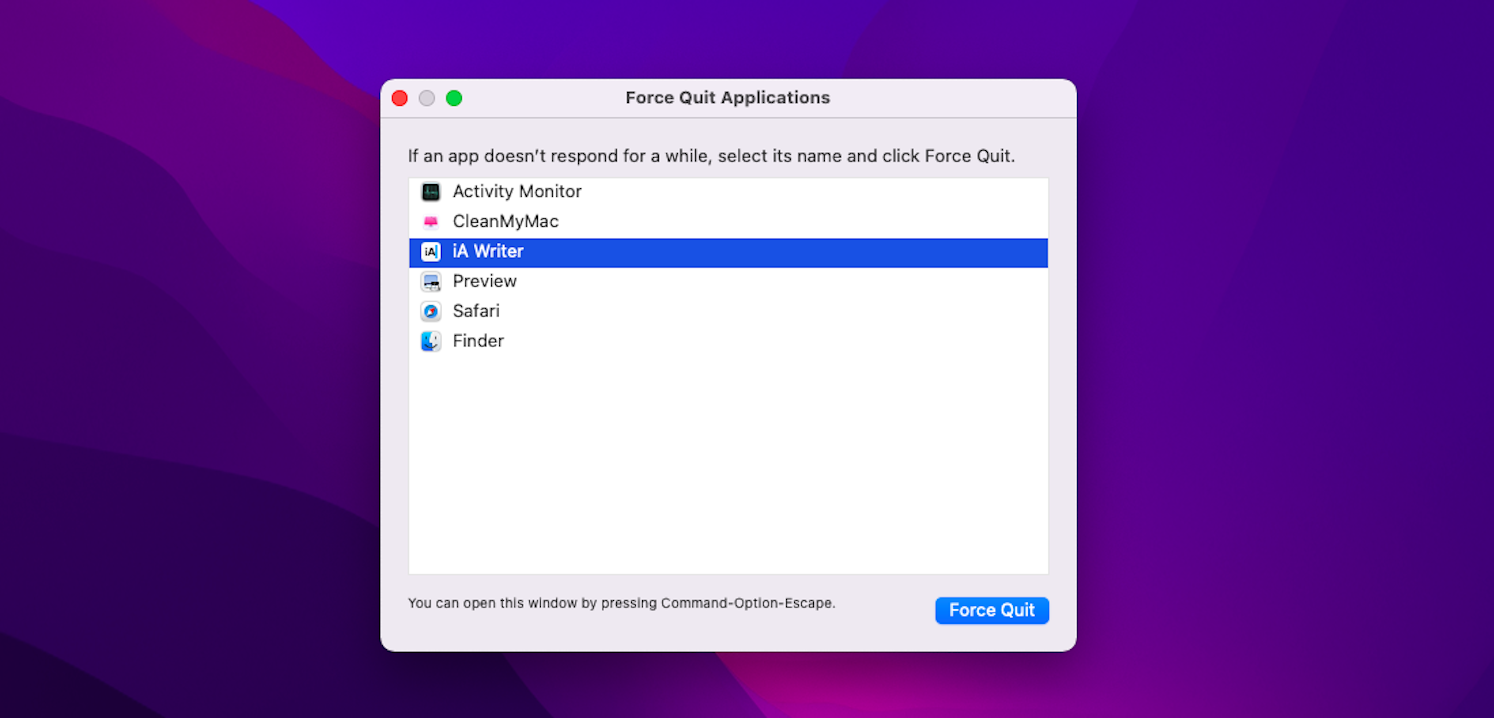Screen dimensions: 1494x718
Task: Click the Preview app icon
Action: coord(430,281)
